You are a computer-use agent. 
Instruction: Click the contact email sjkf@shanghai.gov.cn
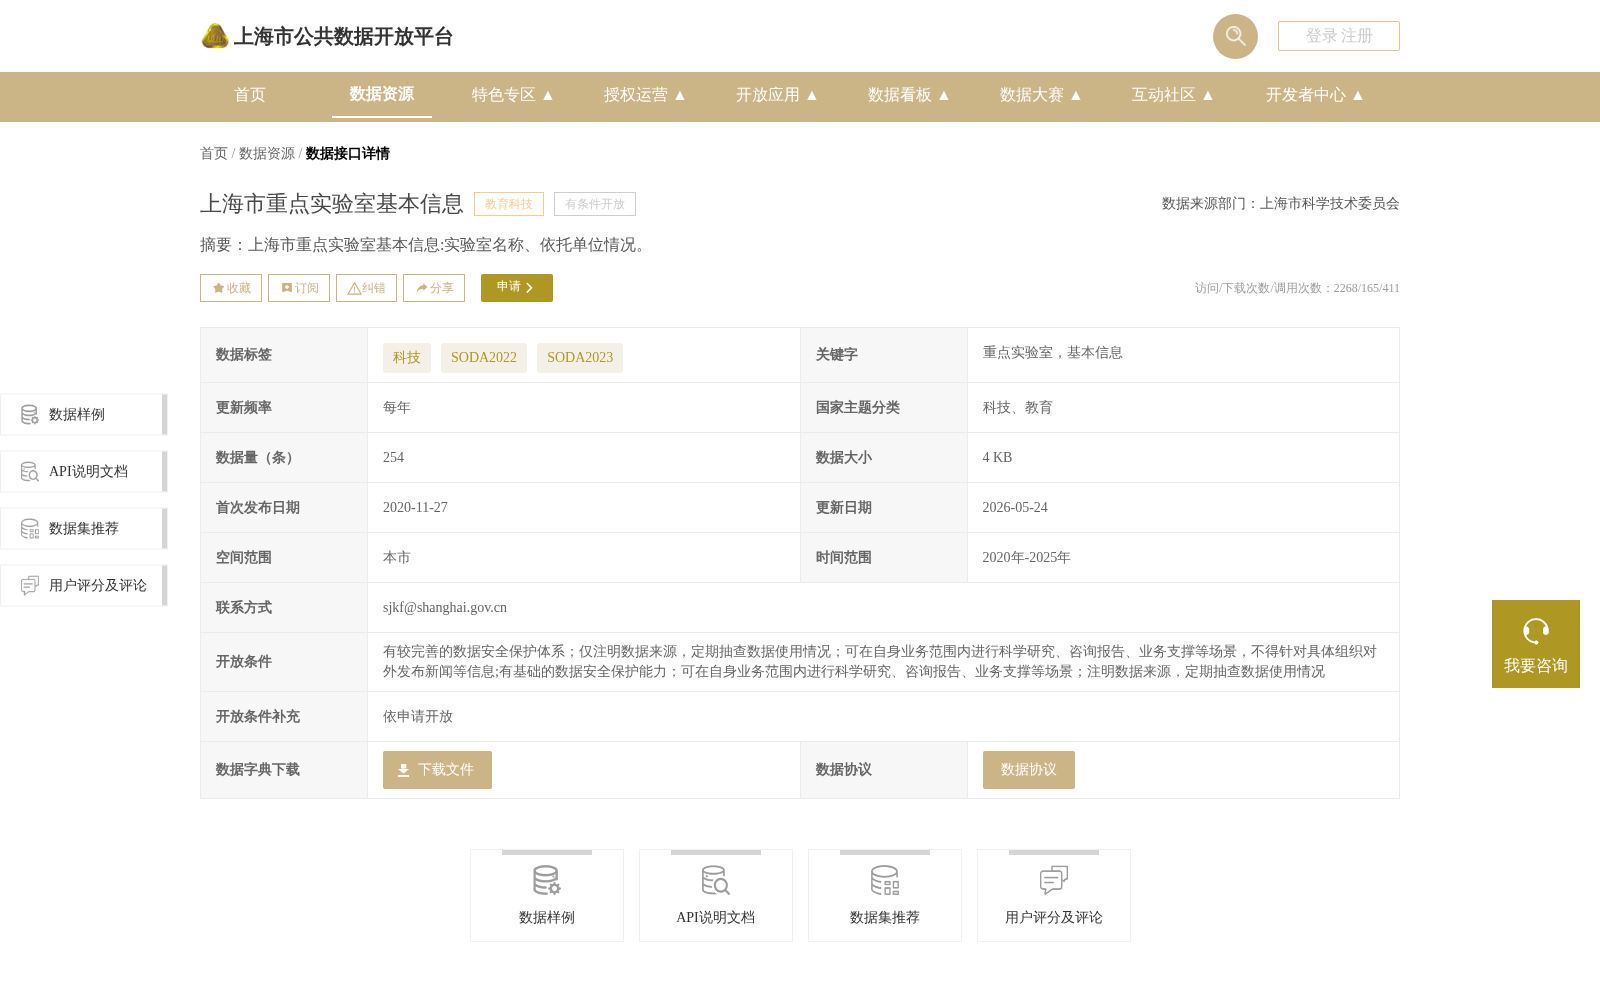(445, 608)
